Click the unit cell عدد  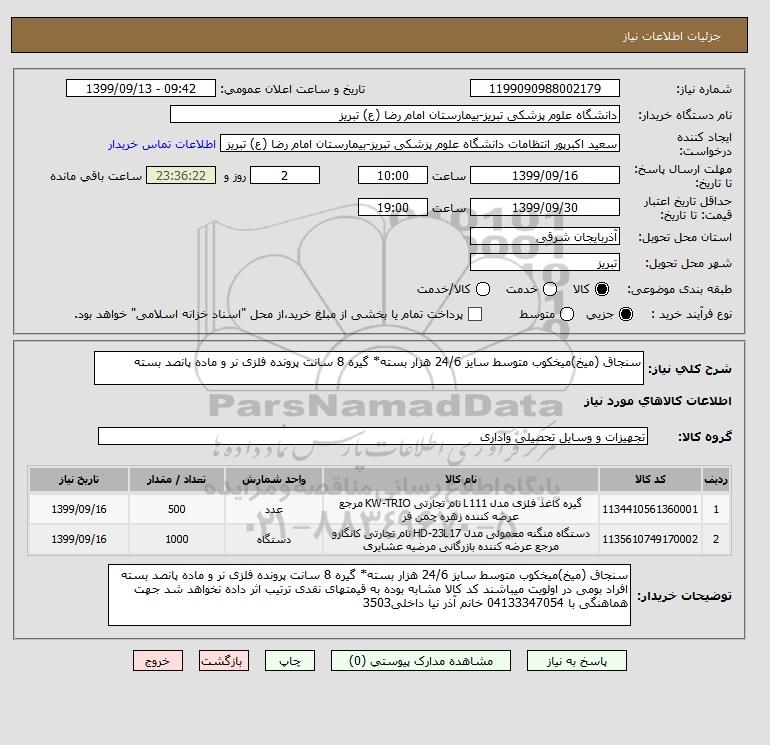tap(274, 510)
